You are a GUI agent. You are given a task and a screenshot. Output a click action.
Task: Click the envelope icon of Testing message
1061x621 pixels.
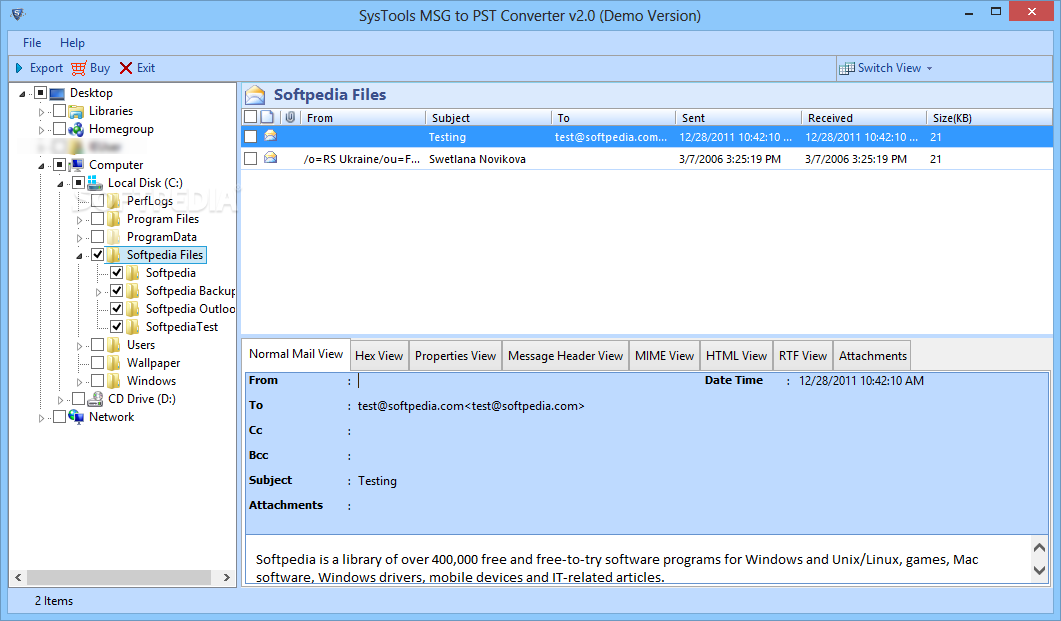click(271, 136)
